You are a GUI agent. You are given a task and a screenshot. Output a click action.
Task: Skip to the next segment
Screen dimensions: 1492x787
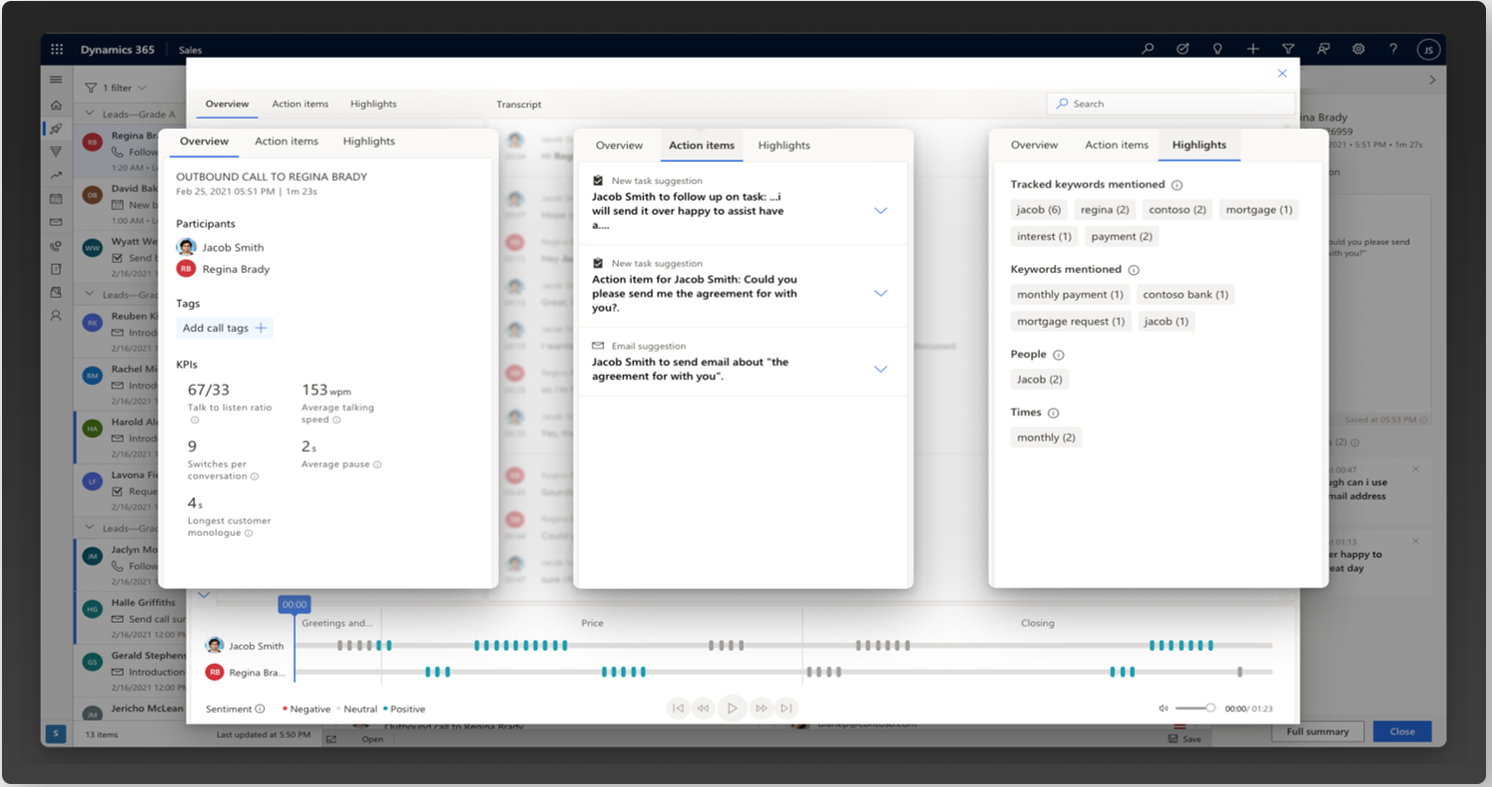787,708
